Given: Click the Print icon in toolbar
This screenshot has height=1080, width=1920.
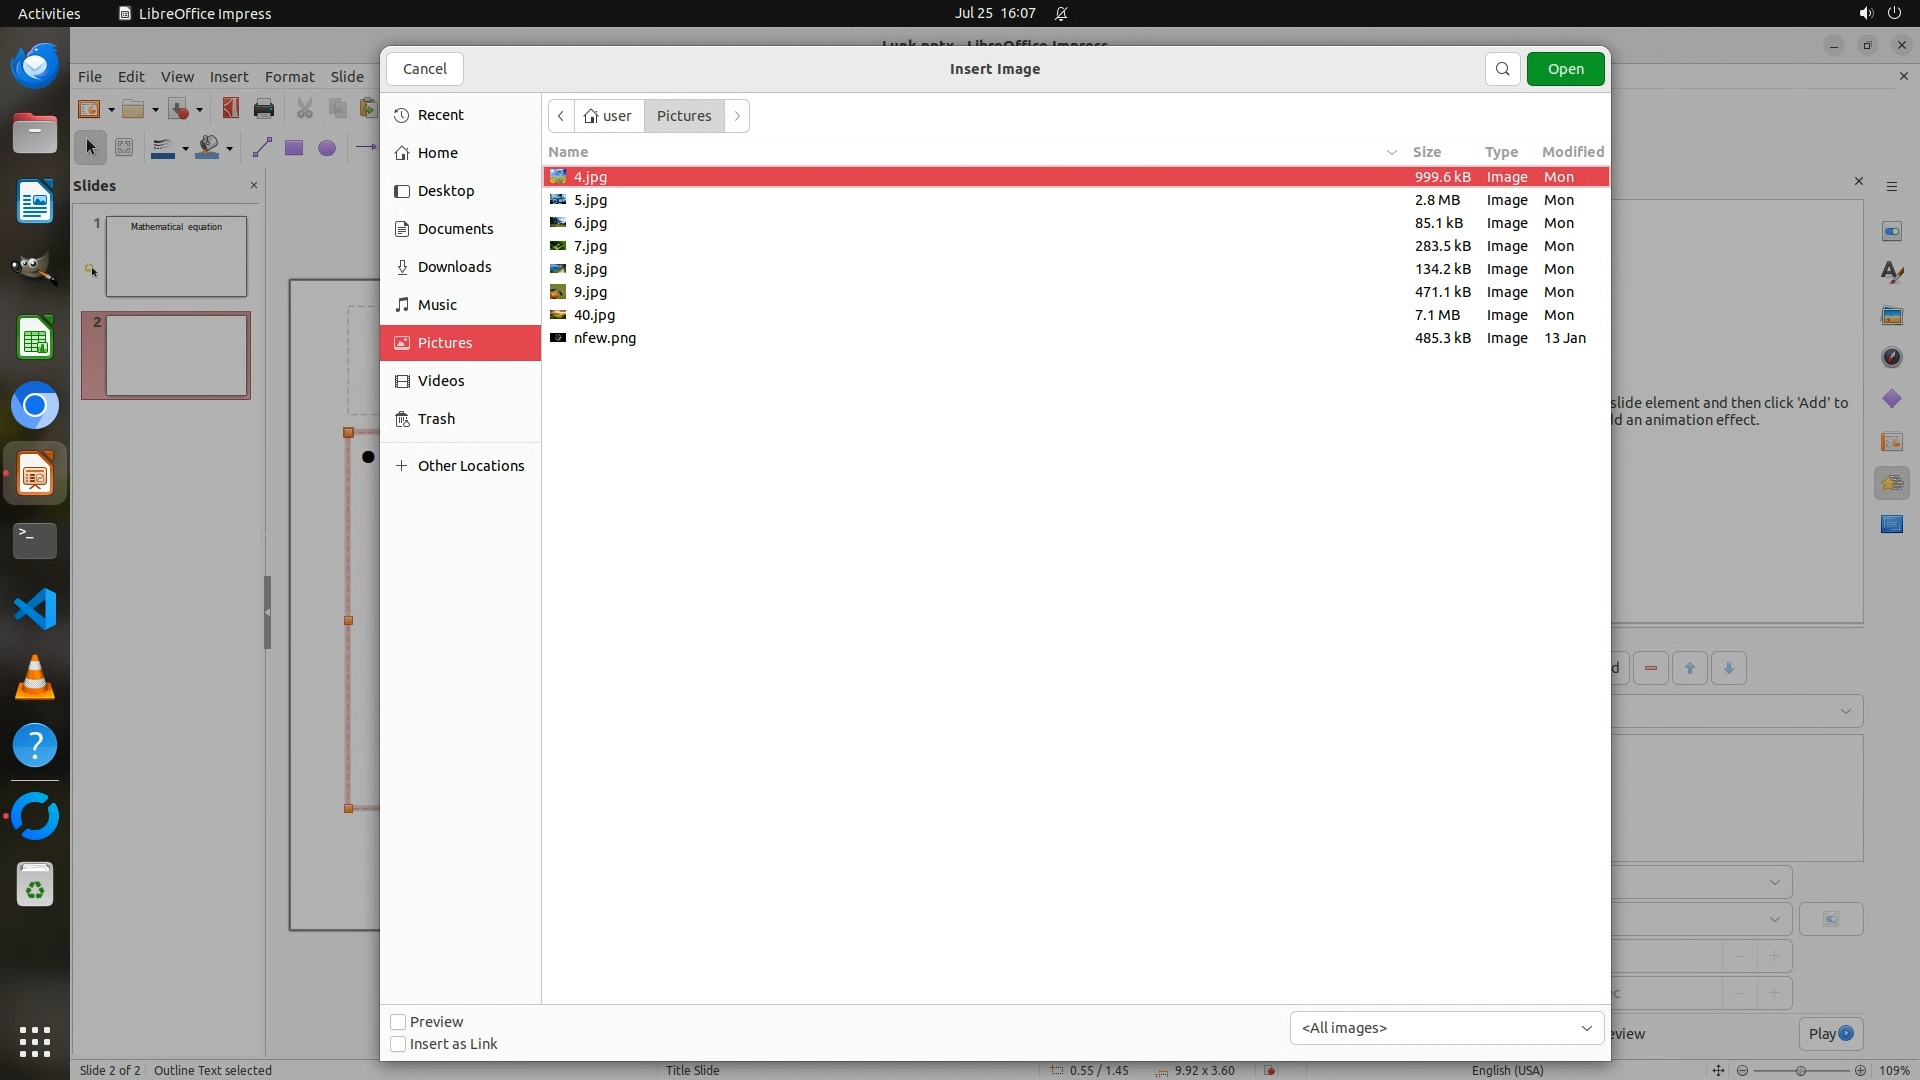Looking at the screenshot, I should coord(264,109).
